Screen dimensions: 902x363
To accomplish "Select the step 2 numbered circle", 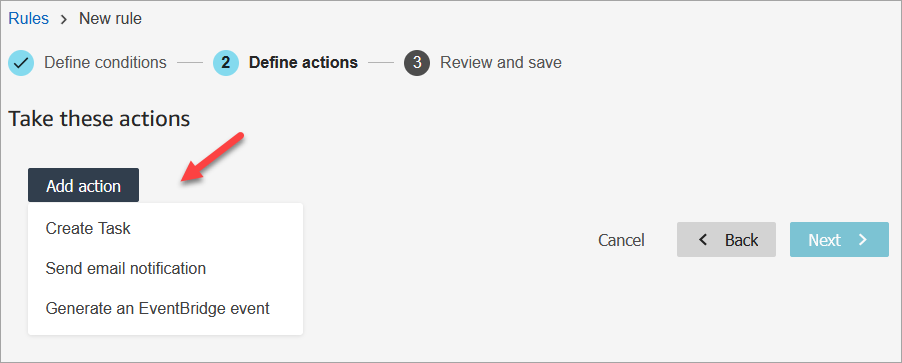I will coord(226,63).
